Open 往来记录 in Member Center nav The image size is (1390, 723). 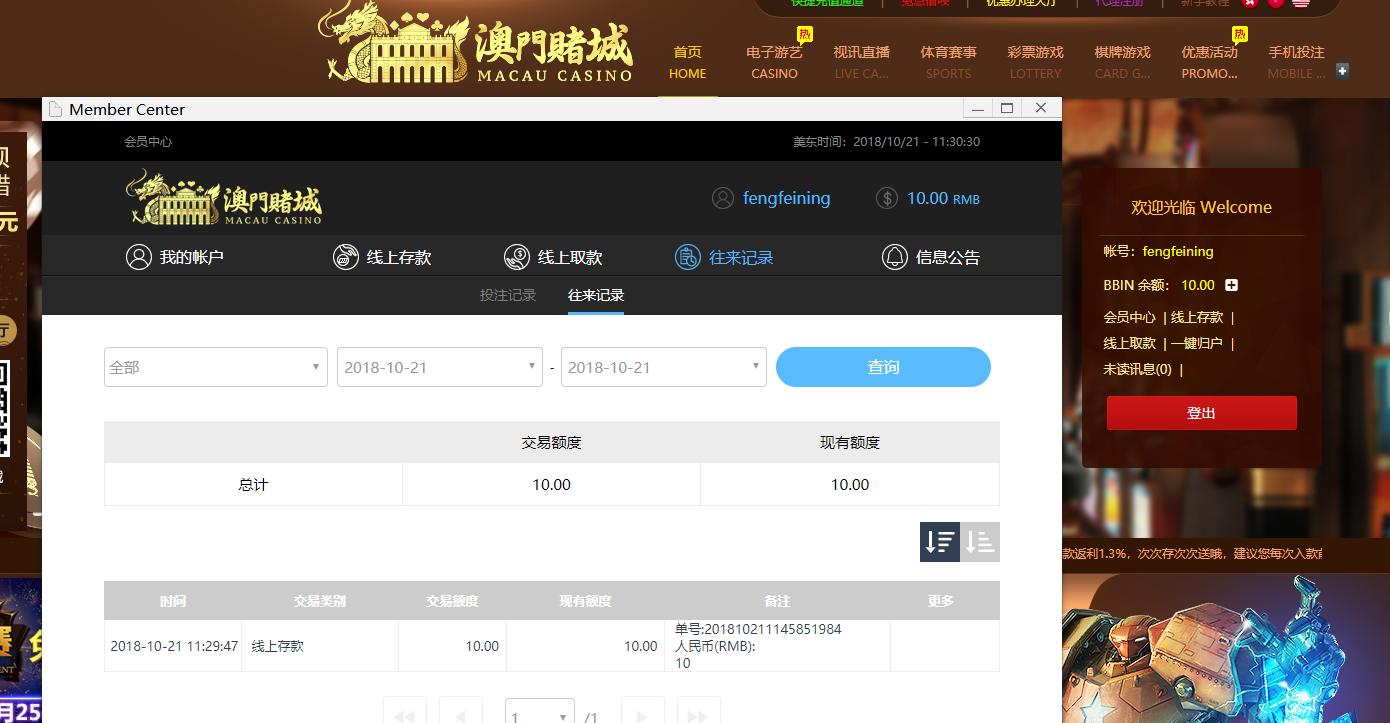point(724,257)
